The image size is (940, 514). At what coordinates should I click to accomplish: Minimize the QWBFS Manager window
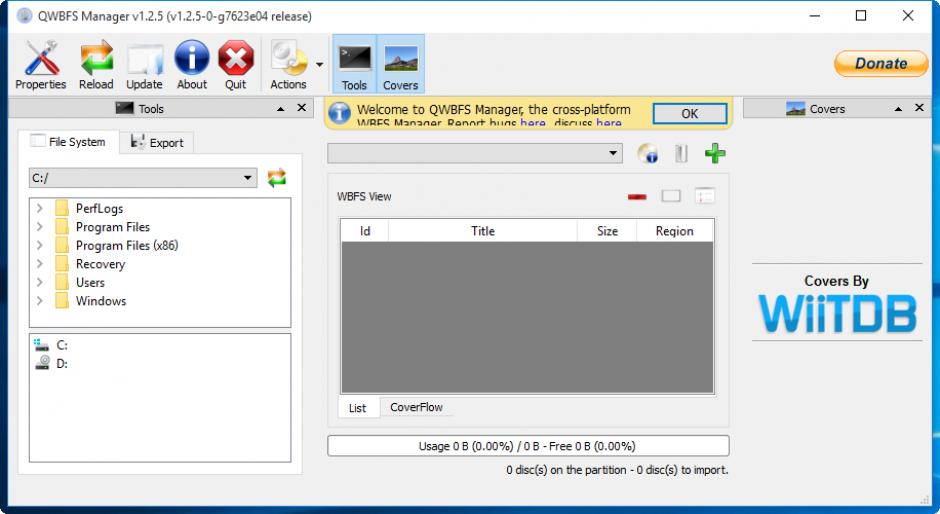pos(814,16)
